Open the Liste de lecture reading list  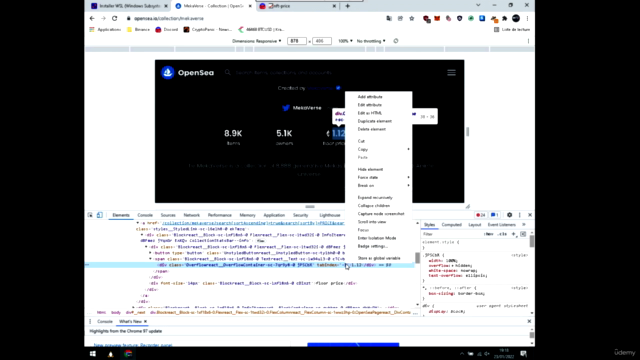[x=512, y=29]
